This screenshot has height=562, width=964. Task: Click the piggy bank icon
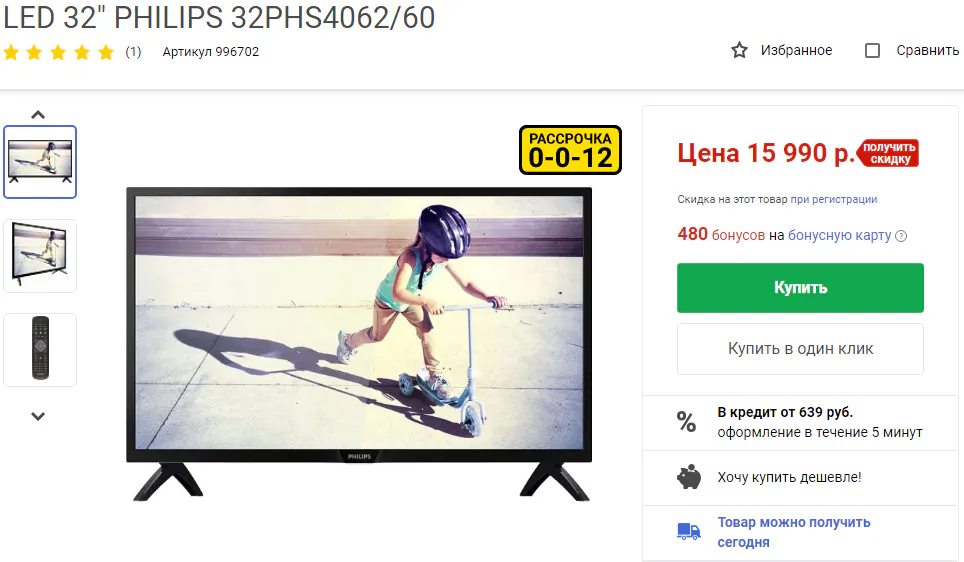(x=689, y=477)
